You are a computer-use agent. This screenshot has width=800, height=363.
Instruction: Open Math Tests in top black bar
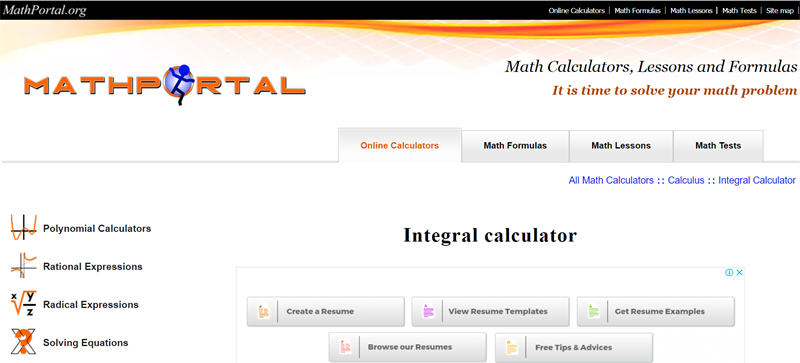(x=739, y=10)
